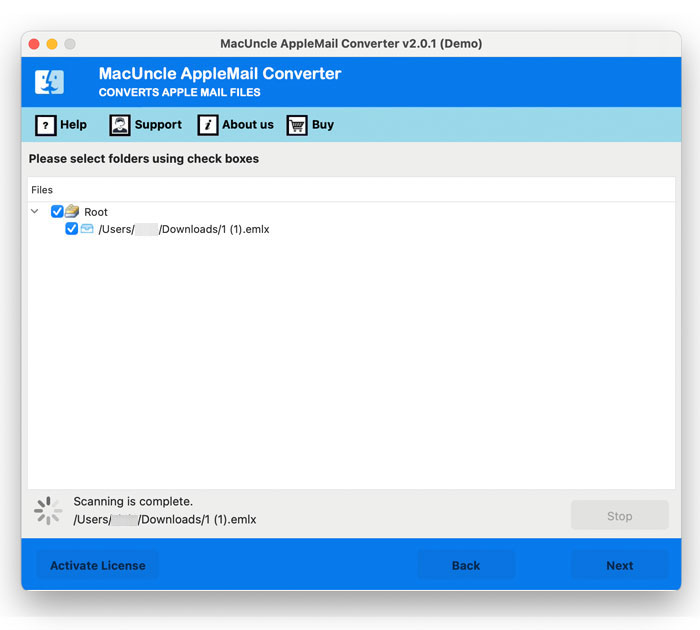700x630 pixels.
Task: Close the window with red button
Action: 34,44
